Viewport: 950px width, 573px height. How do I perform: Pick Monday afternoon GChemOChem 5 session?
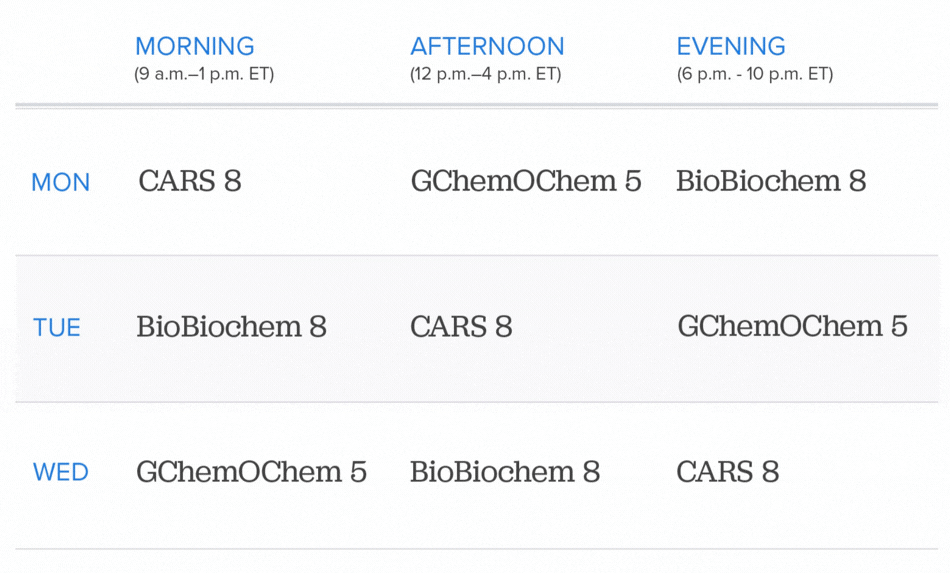[526, 181]
